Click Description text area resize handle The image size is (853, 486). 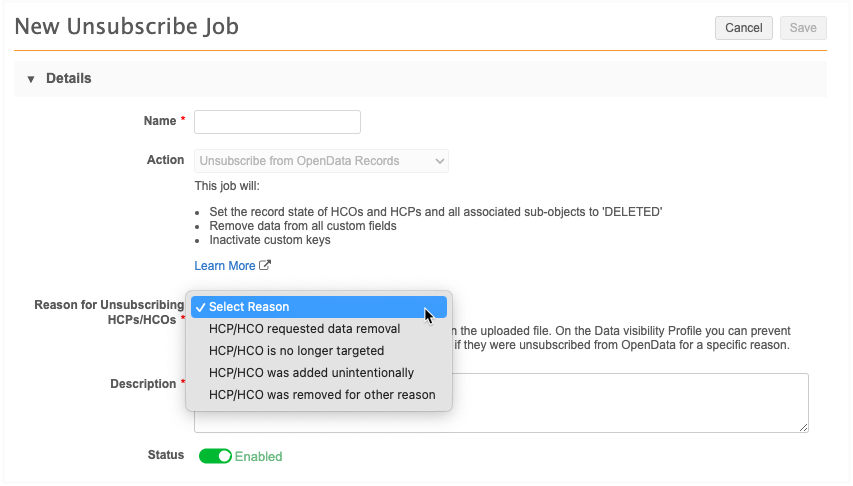point(803,427)
